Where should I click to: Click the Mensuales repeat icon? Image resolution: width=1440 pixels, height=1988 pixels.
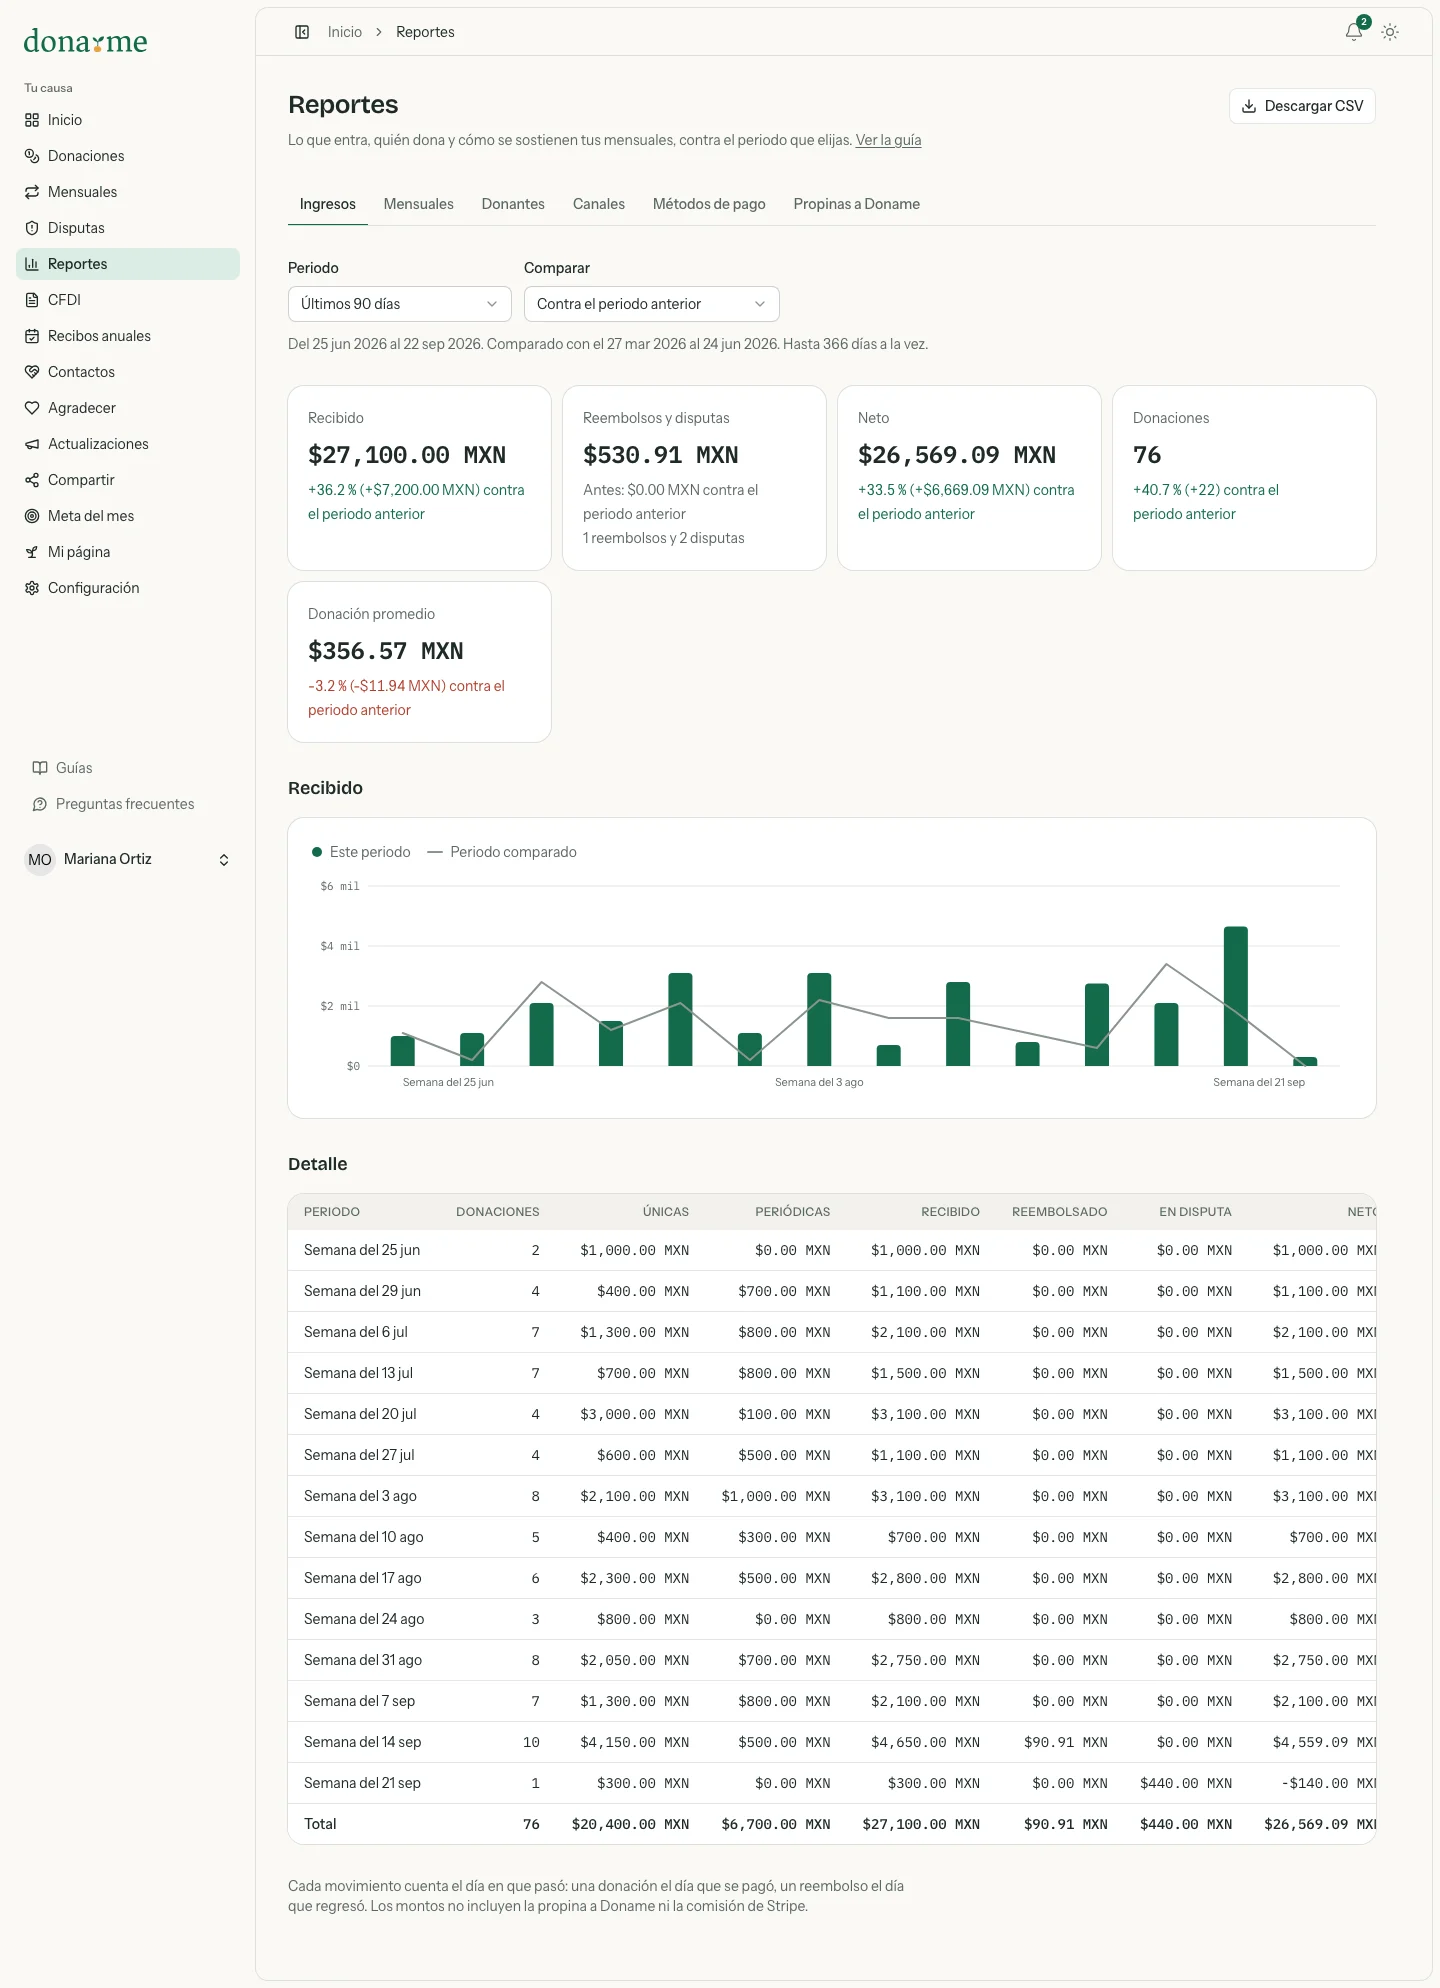click(x=32, y=192)
